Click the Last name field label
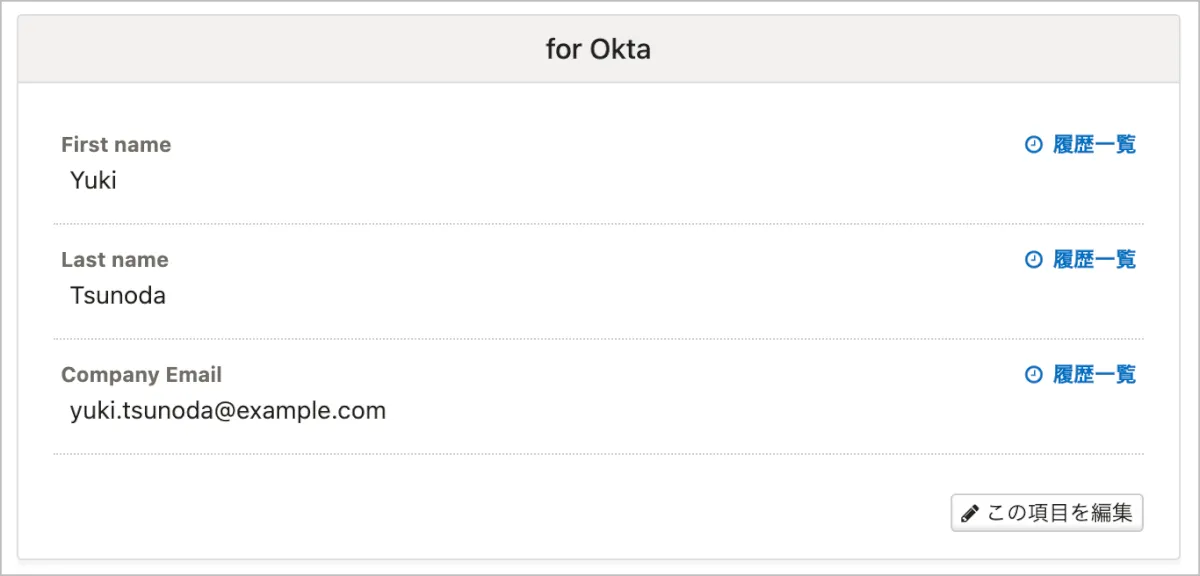The image size is (1200, 576). (x=115, y=260)
